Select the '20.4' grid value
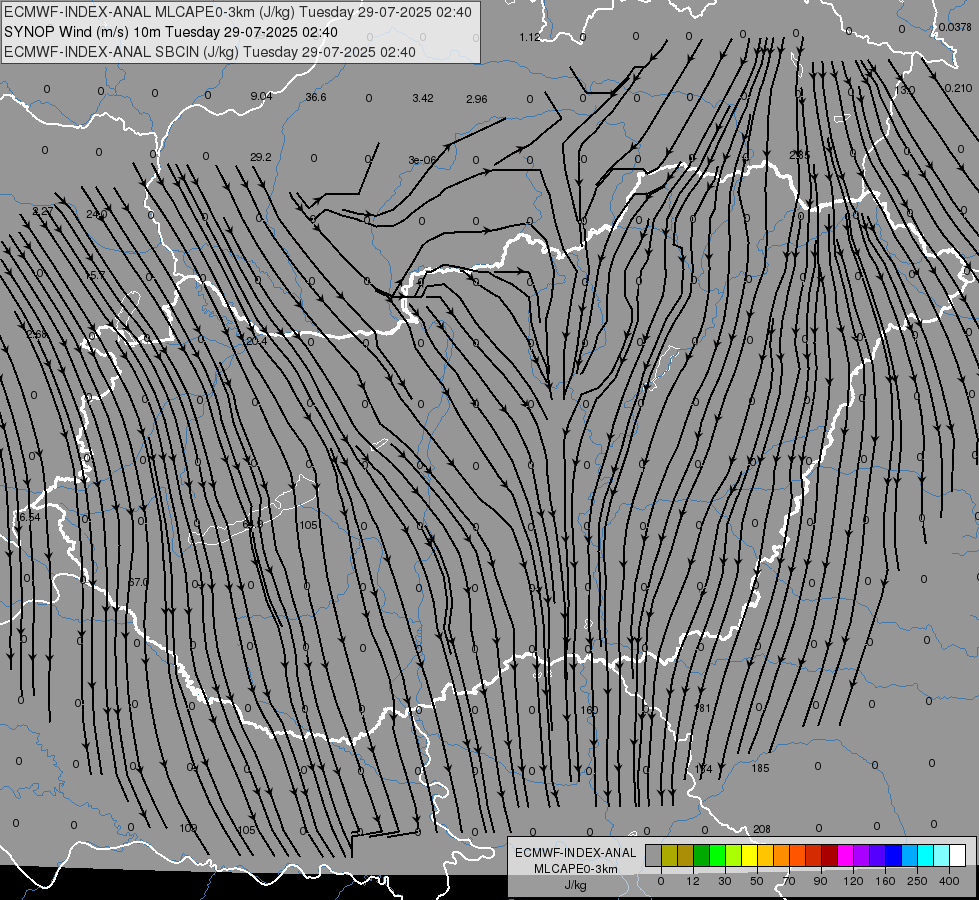The image size is (979, 900). coord(256,341)
